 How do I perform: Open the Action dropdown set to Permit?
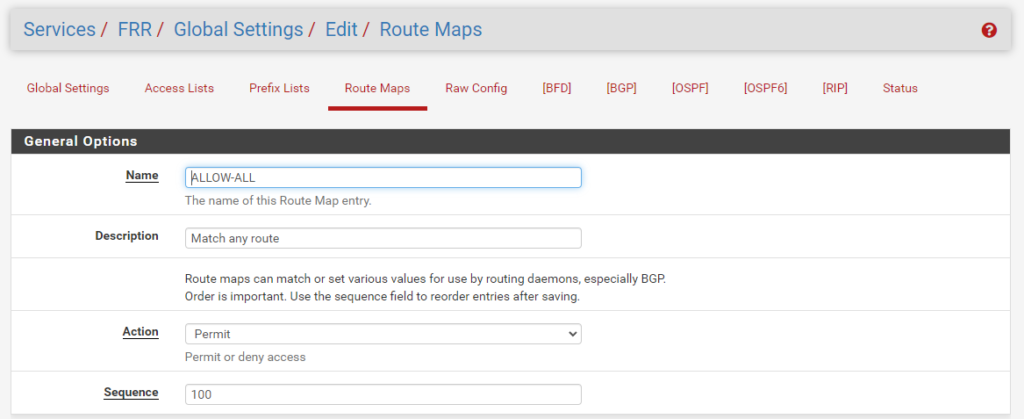click(x=383, y=334)
